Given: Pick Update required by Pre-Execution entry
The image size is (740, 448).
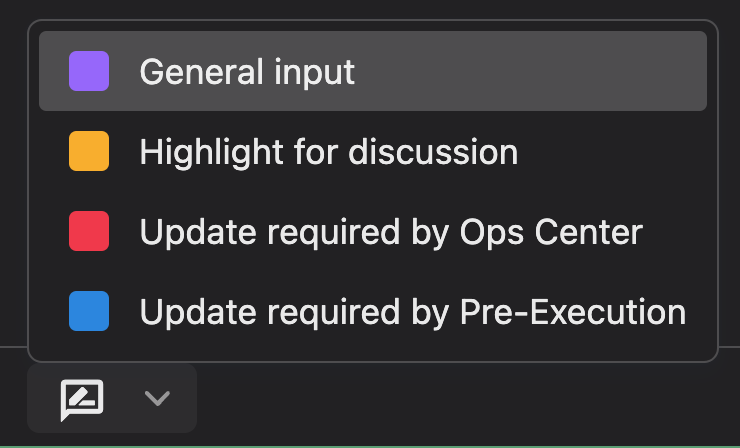Looking at the screenshot, I should [372, 312].
